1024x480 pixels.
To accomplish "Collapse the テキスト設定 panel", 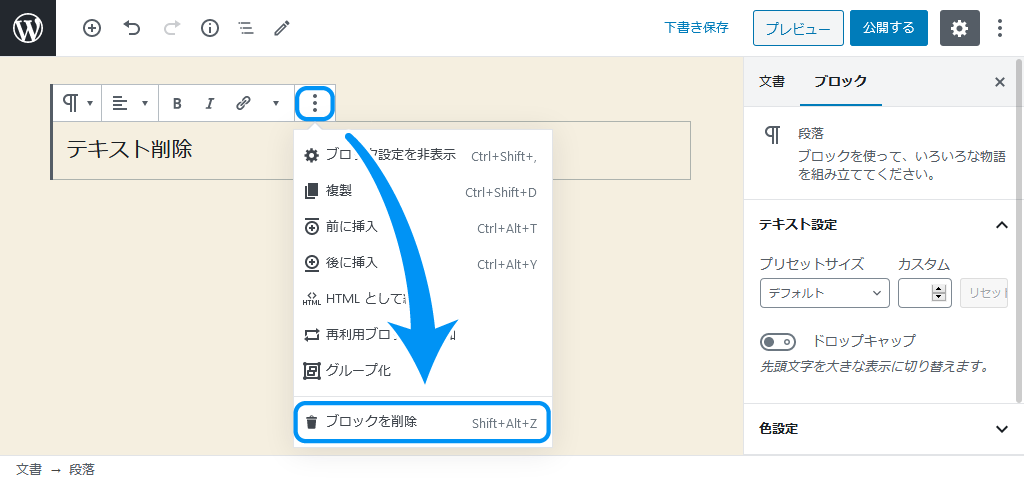I will tap(884, 225).
